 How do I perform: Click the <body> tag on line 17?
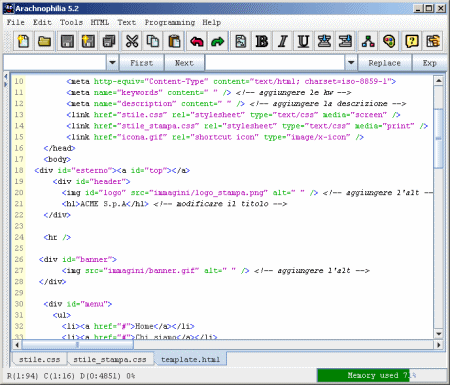57,159
